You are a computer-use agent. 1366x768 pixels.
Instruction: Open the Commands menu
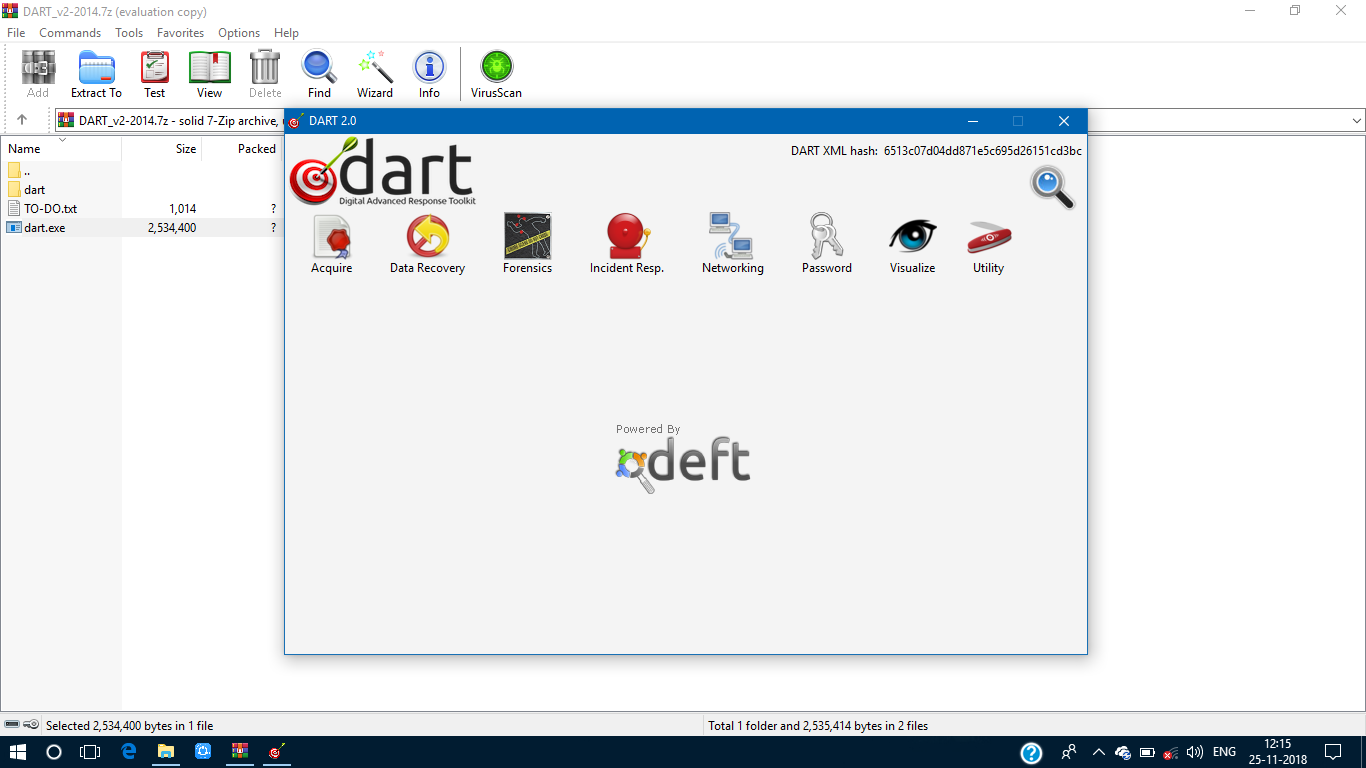click(70, 33)
